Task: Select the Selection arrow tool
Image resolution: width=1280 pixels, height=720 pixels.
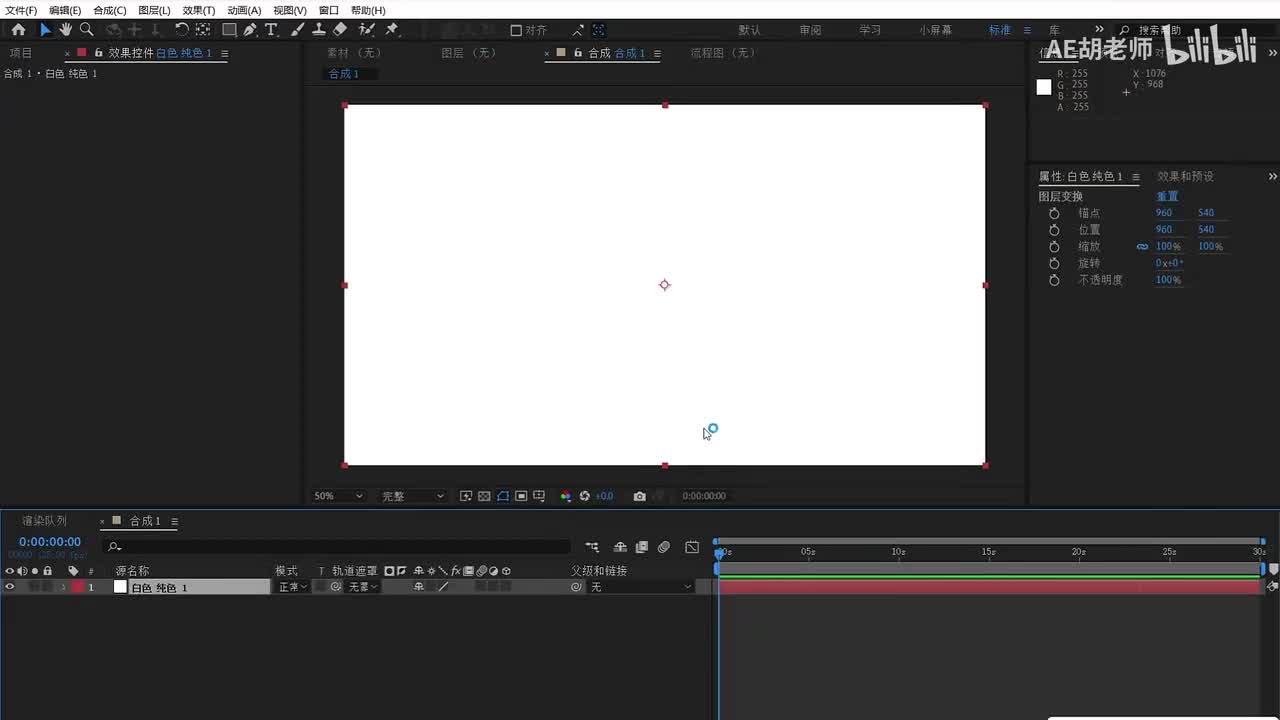Action: click(x=45, y=30)
